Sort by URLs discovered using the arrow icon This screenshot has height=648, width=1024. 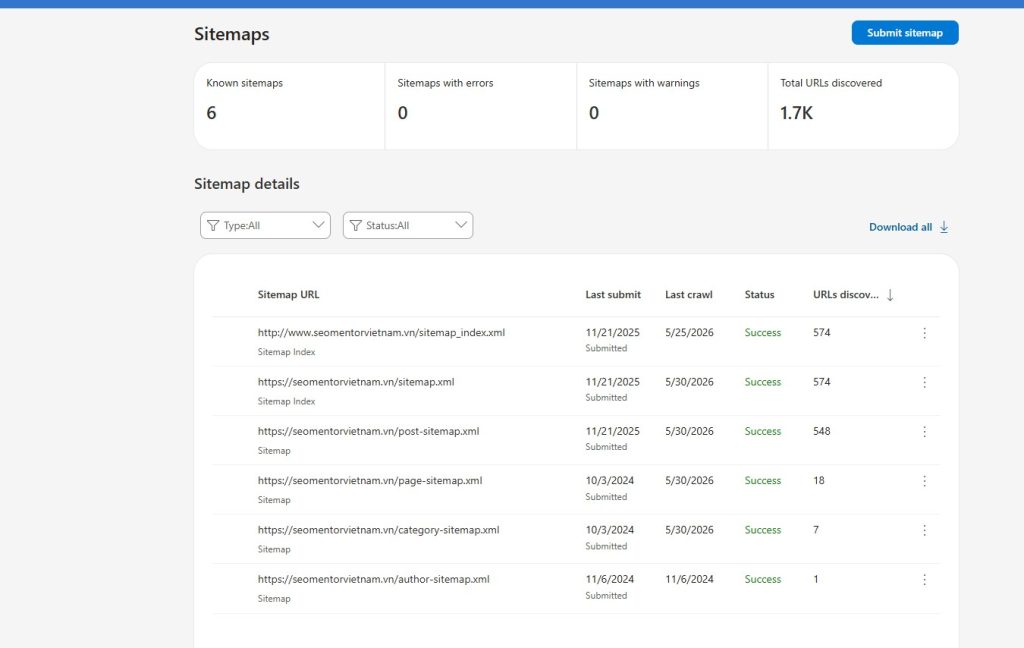pyautogui.click(x=889, y=295)
